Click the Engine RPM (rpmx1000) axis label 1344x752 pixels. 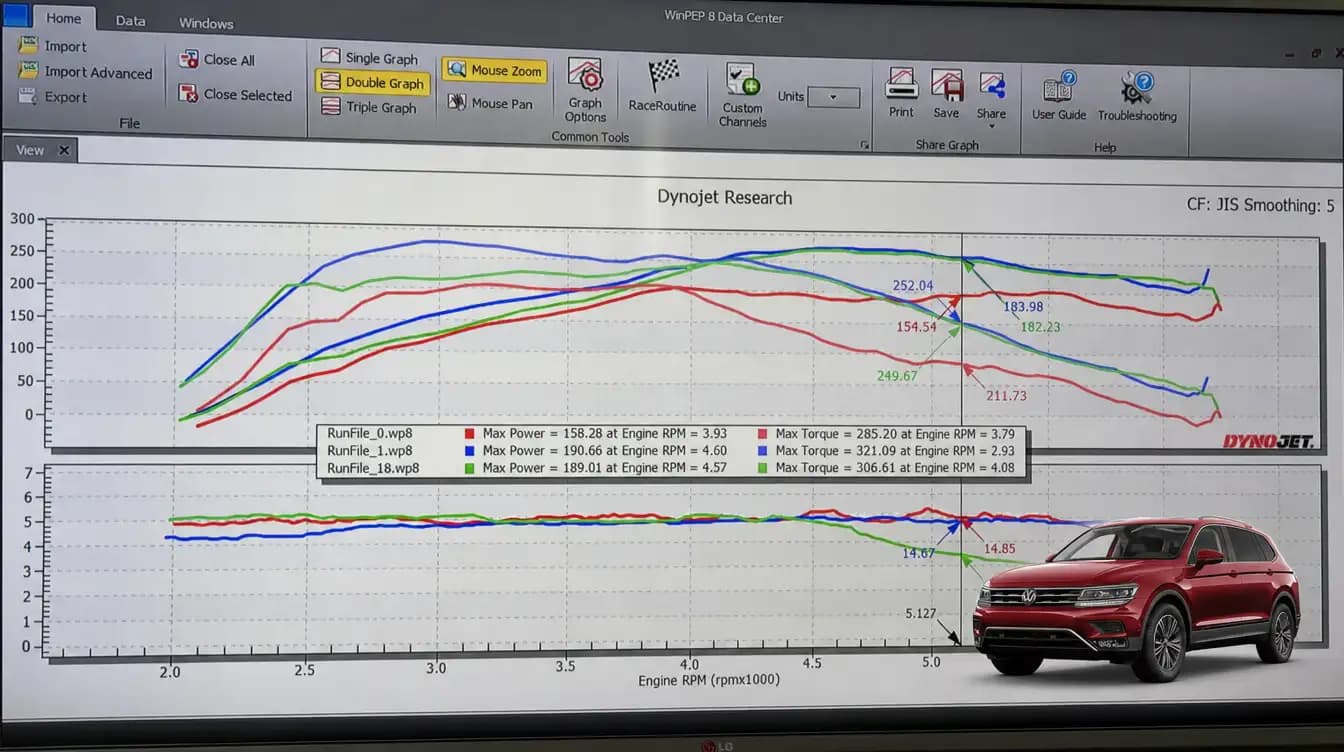click(x=709, y=680)
